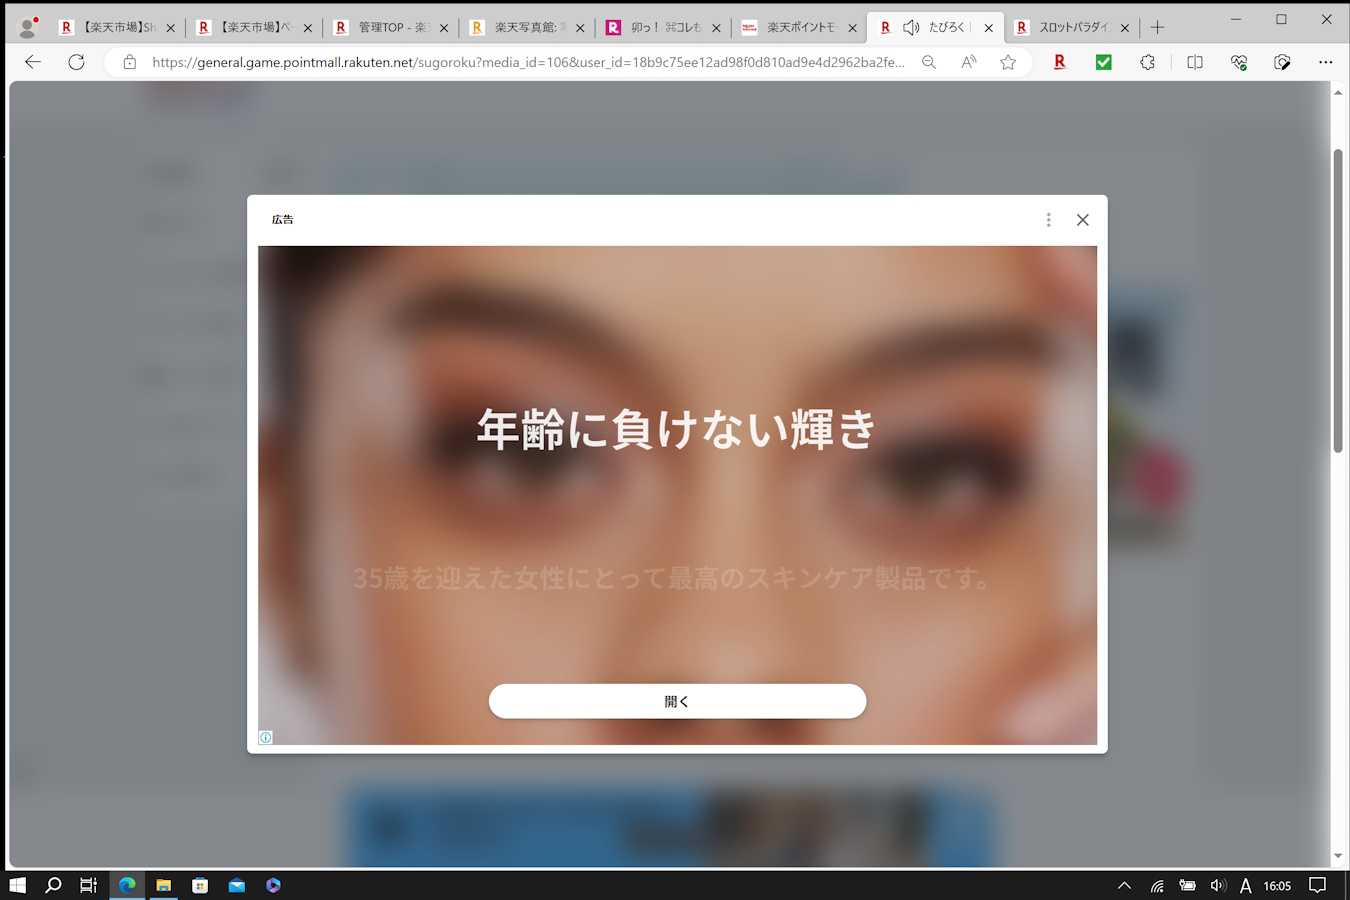Open the Rakuten extension icon
This screenshot has height=900, width=1350.
coord(1059,62)
